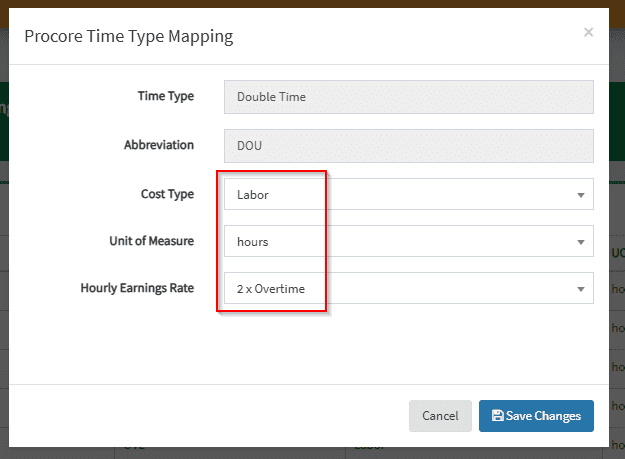Click the Cost Type field label
This screenshot has height=459, width=625.
pos(167,193)
